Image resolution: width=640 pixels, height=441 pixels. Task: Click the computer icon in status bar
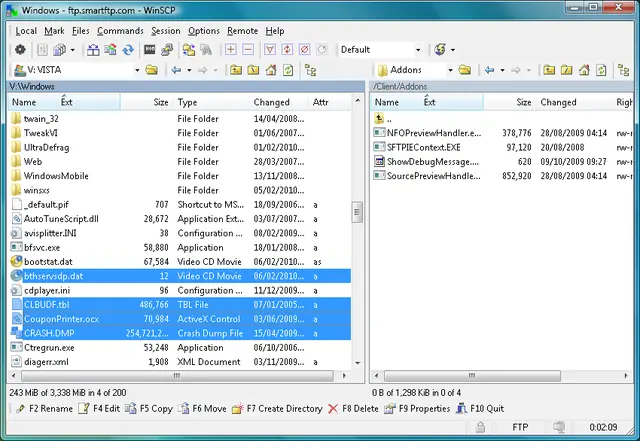coord(559,427)
